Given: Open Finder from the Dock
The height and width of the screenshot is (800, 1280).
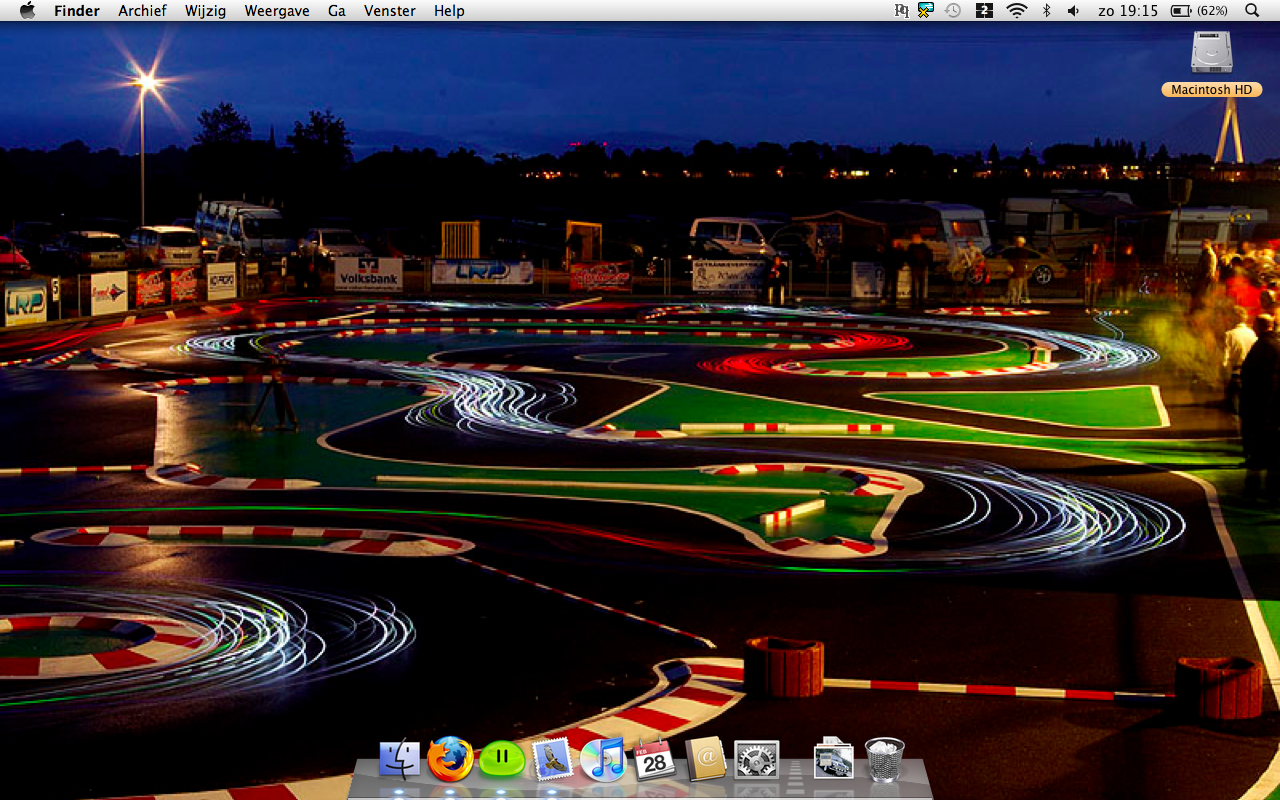Looking at the screenshot, I should (x=400, y=760).
